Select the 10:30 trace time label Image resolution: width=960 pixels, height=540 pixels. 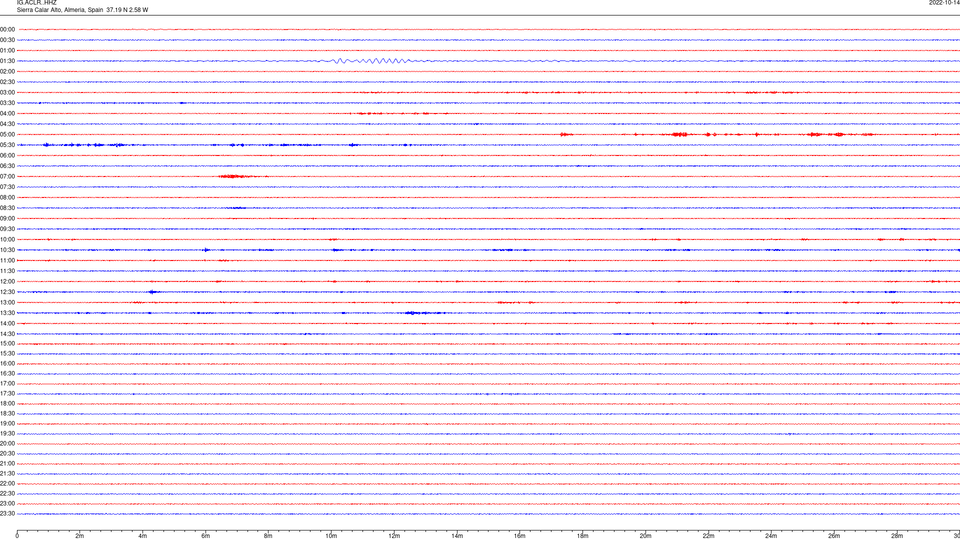(x=7, y=250)
